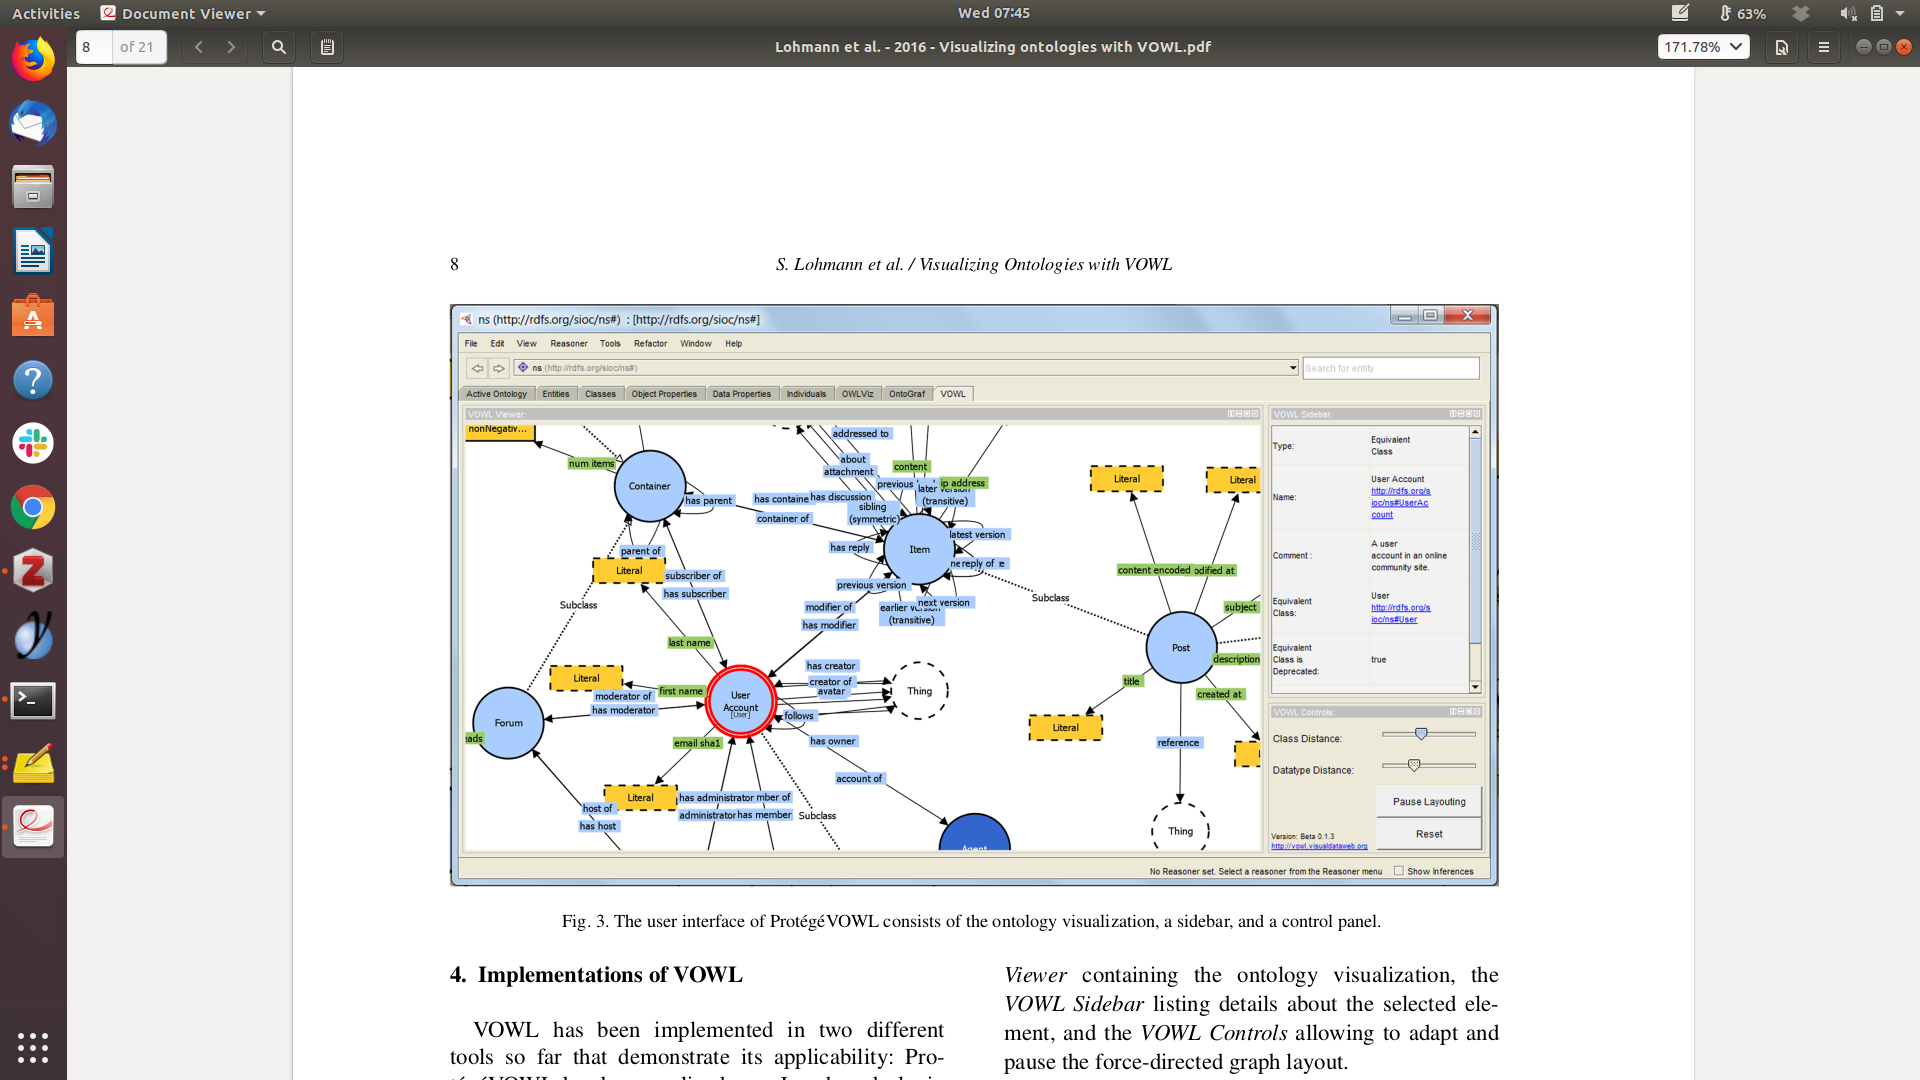Viewport: 1920px width, 1080px height.
Task: Click the Reset button in VOWL Controls
Action: click(1428, 834)
